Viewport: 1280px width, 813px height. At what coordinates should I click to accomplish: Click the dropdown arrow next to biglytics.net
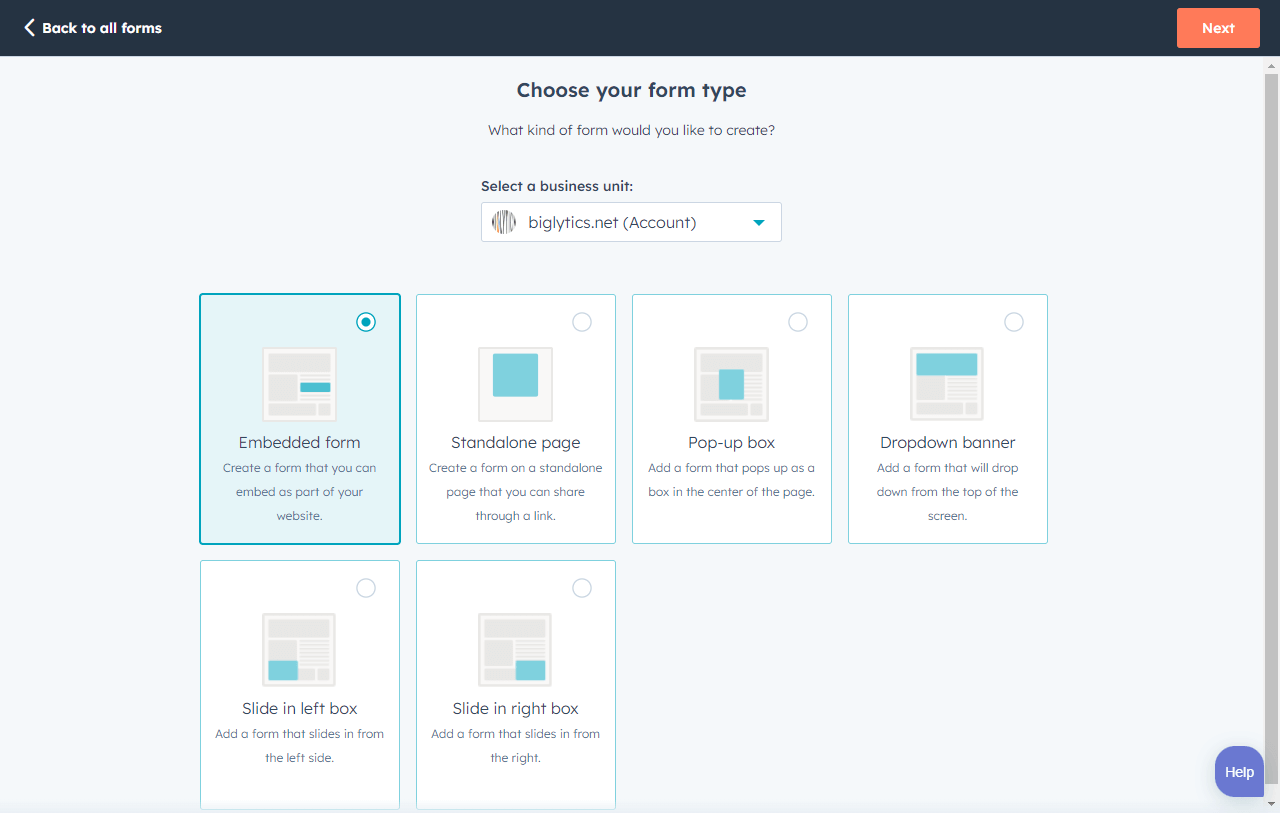[x=758, y=222]
